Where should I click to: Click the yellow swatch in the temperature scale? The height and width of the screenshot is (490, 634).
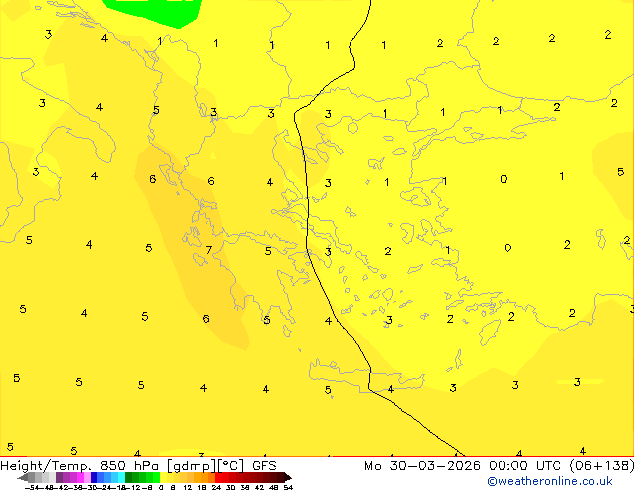point(163,477)
